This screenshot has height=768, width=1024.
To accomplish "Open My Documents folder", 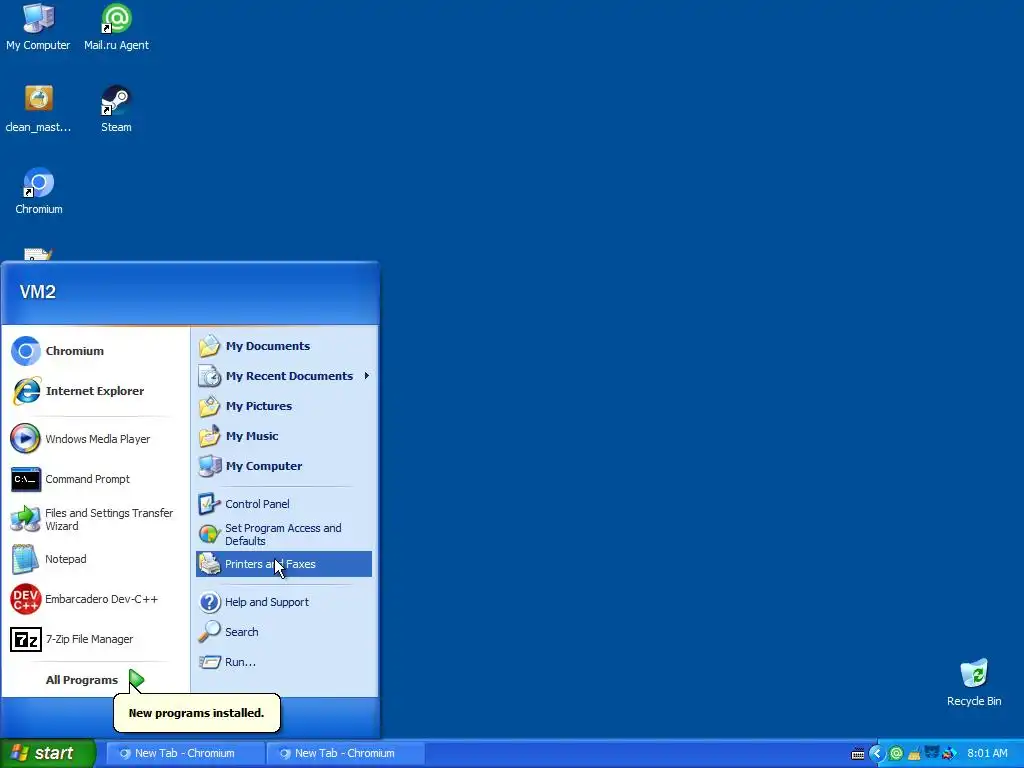I will pos(283,346).
